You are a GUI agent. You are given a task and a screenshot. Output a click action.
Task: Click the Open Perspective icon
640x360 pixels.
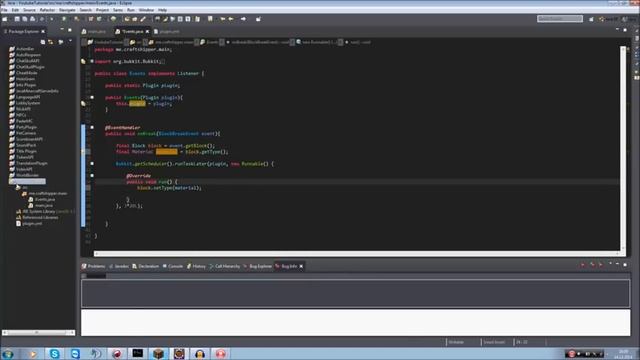tap(591, 19)
